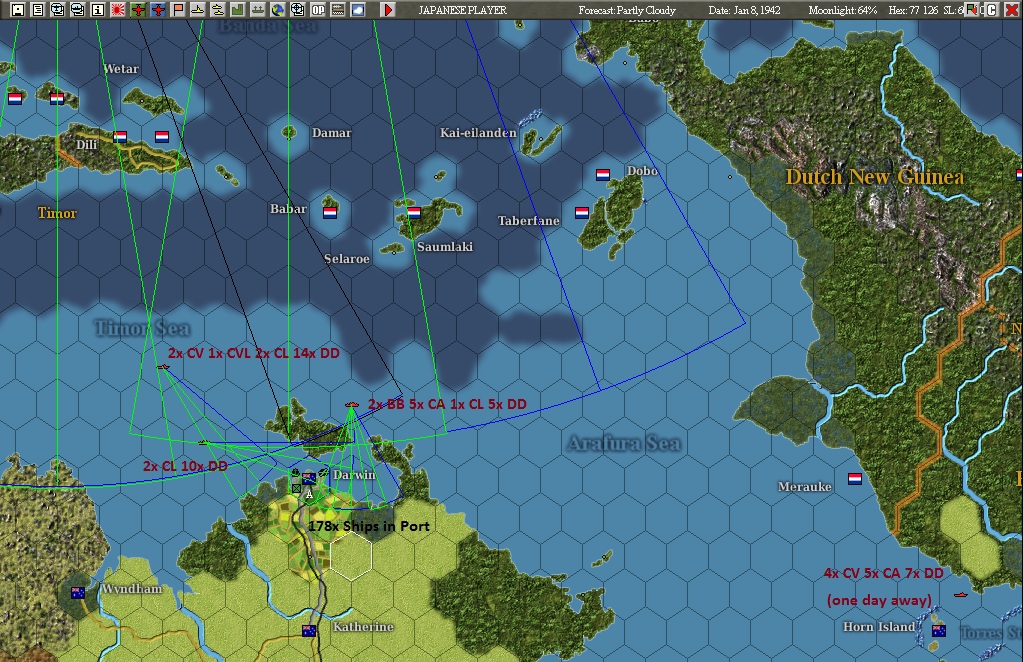The width and height of the screenshot is (1023, 662).
Task: Click the Australian flag at Horn Island
Action: pos(939,630)
